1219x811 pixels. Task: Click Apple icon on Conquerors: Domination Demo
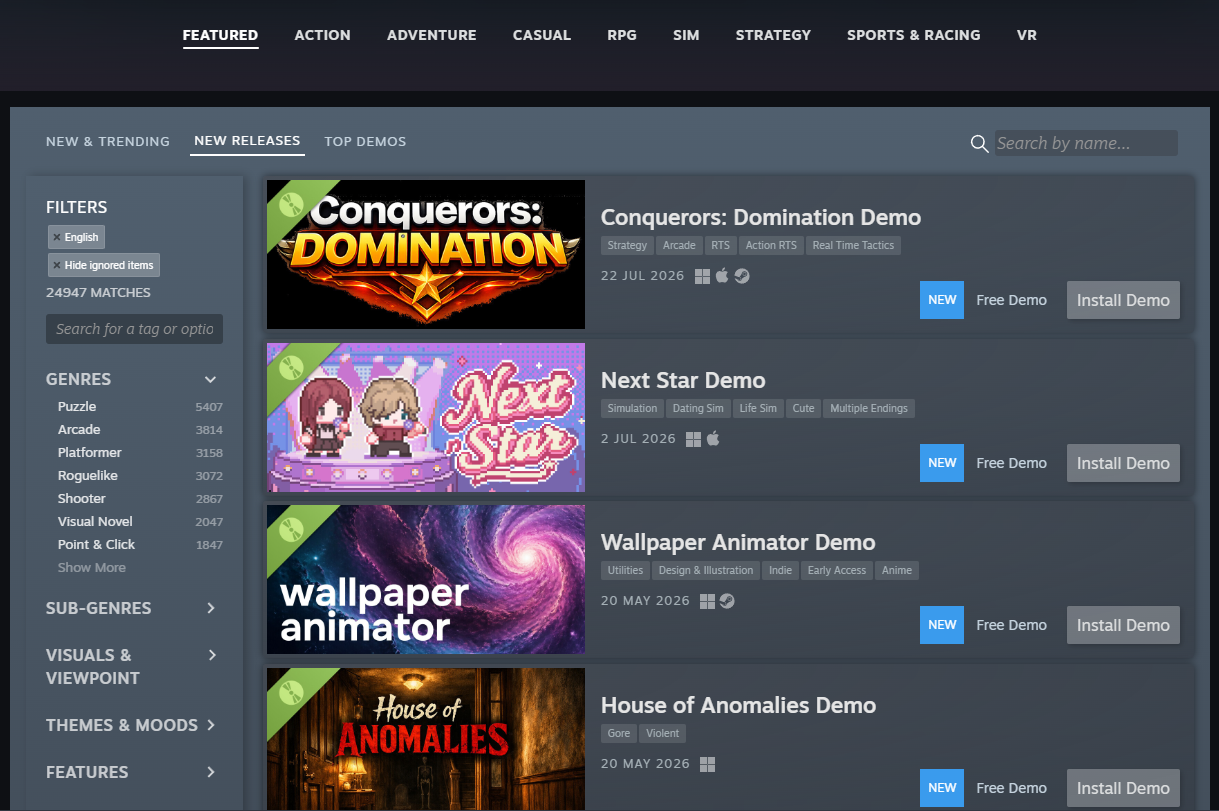coord(722,276)
